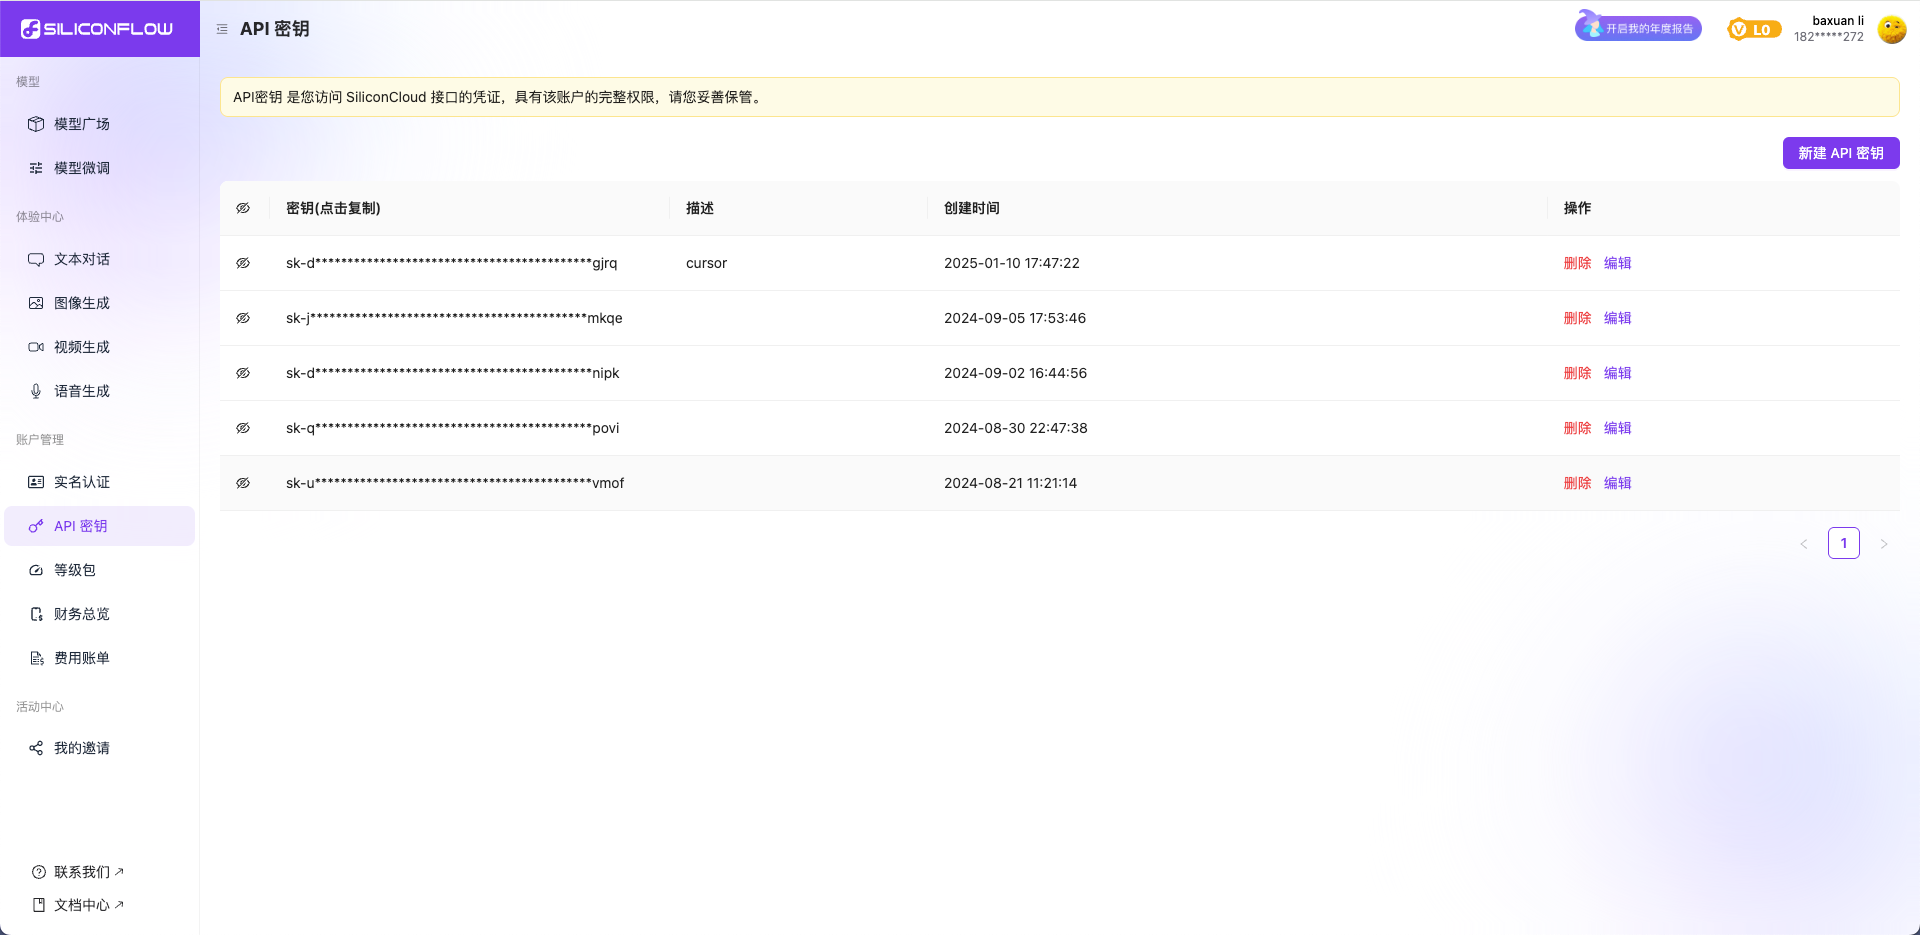This screenshot has width=1920, height=935.
Task: Delete the key ending in mkqe
Action: [1577, 318]
